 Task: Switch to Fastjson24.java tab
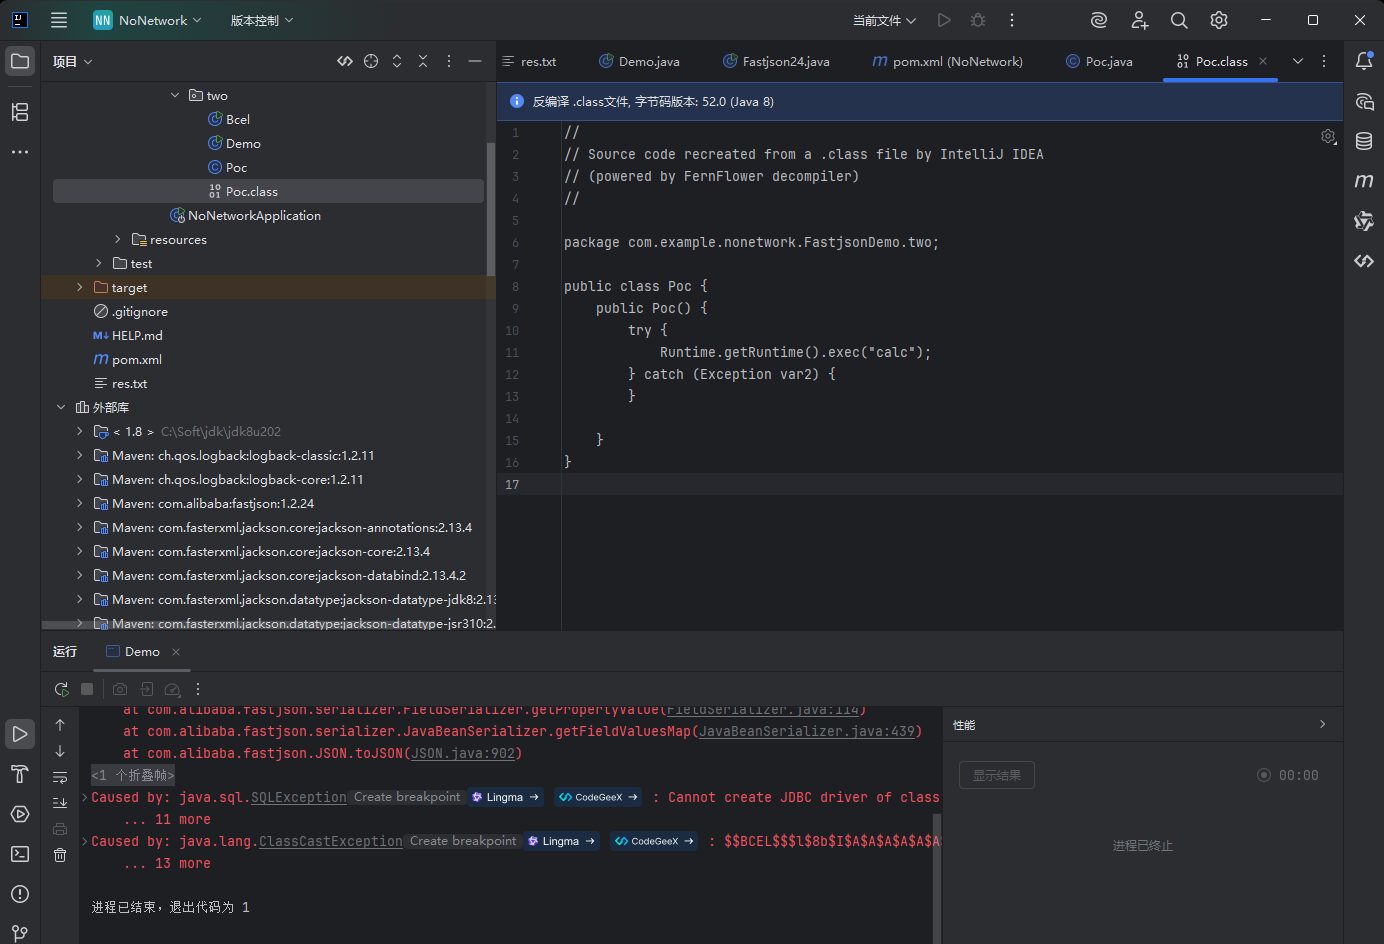pos(776,61)
